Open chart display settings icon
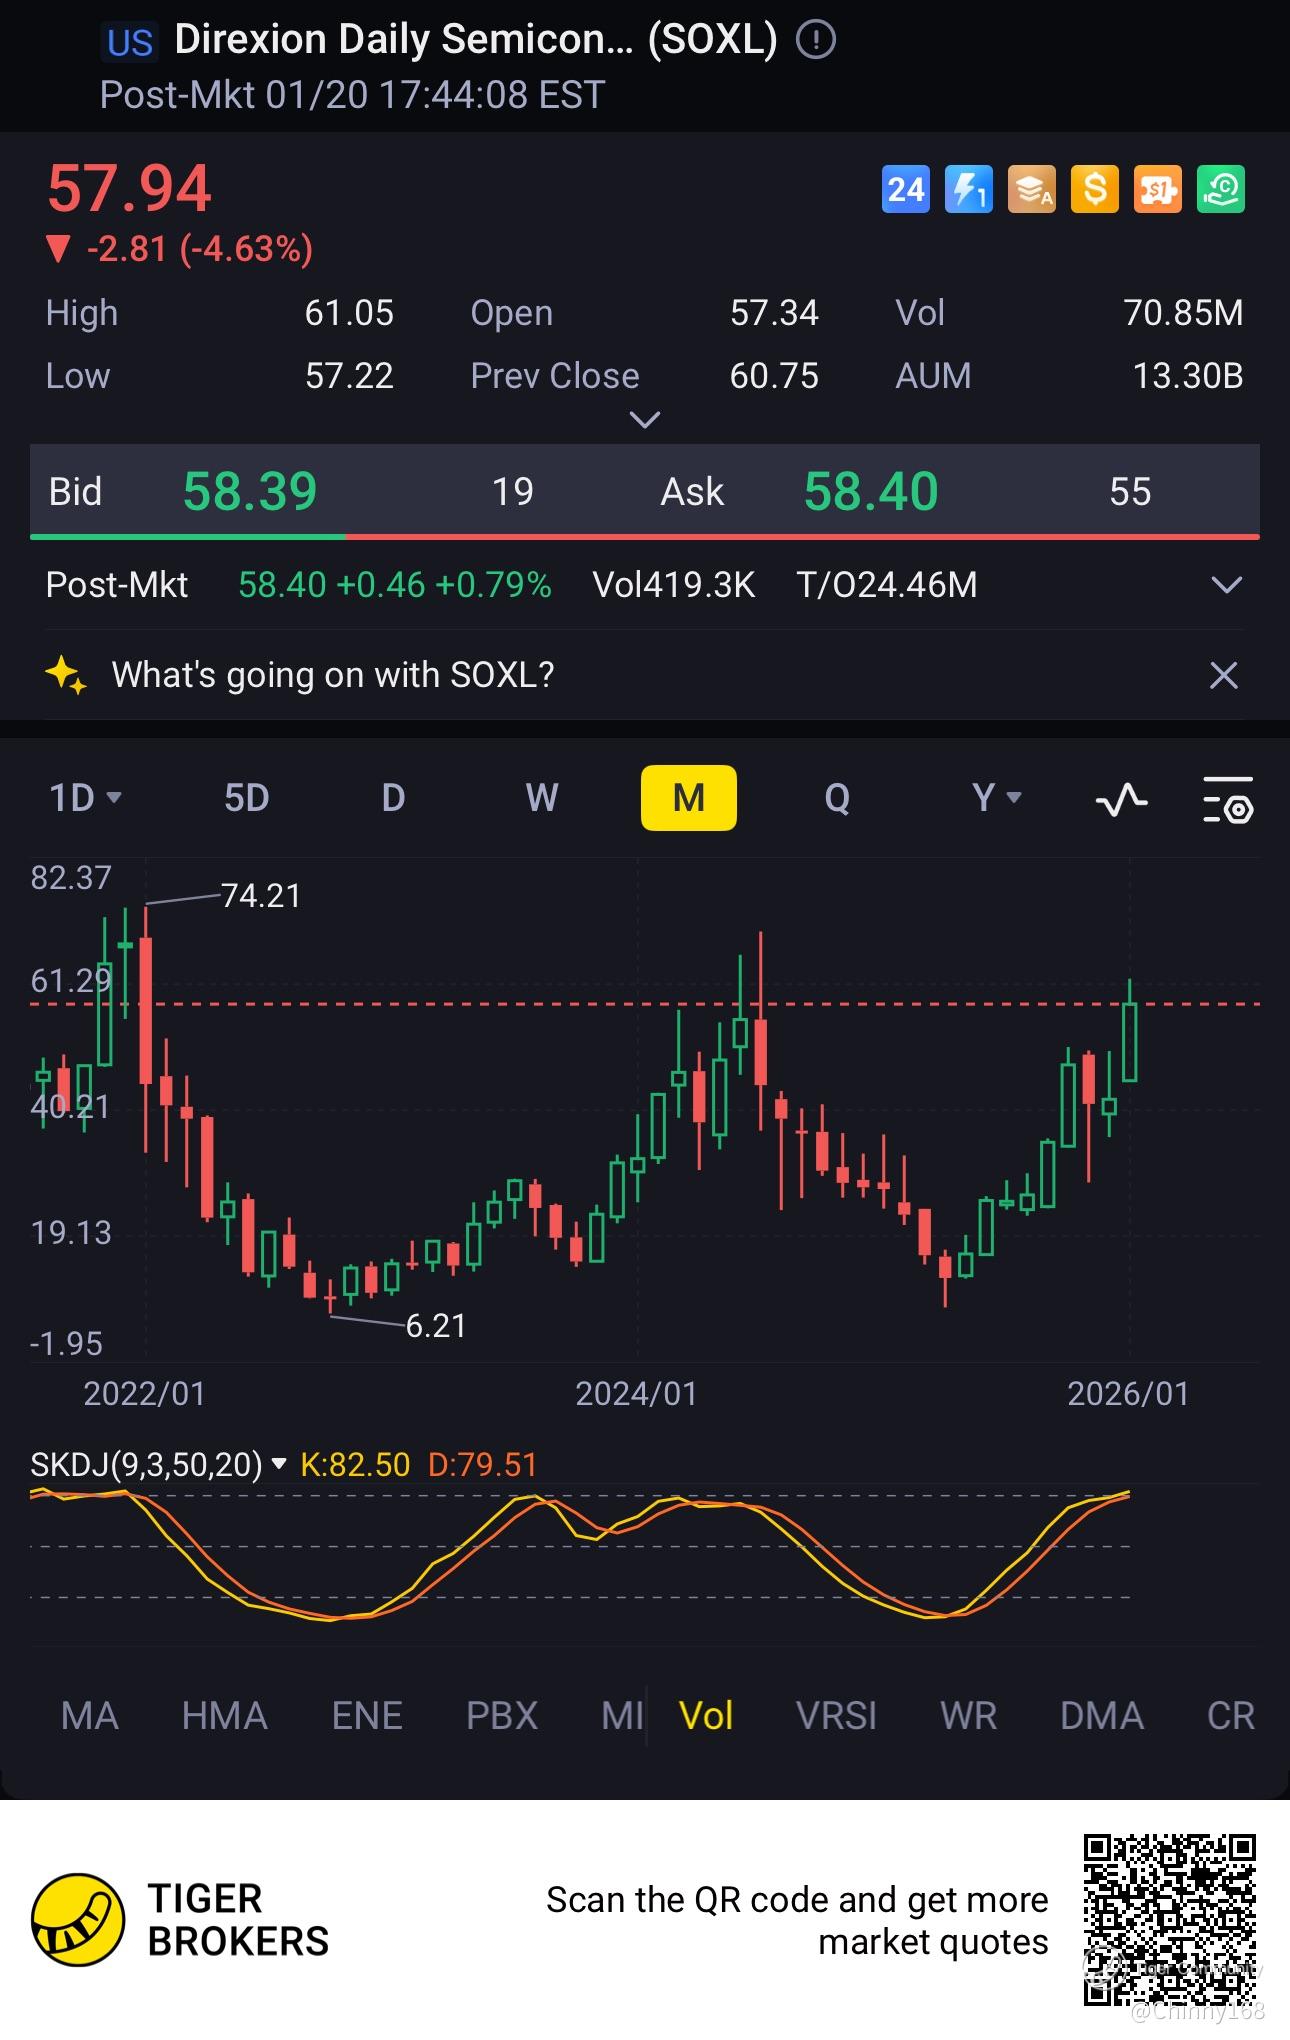Viewport: 1290px width, 2040px height. coord(1227,799)
